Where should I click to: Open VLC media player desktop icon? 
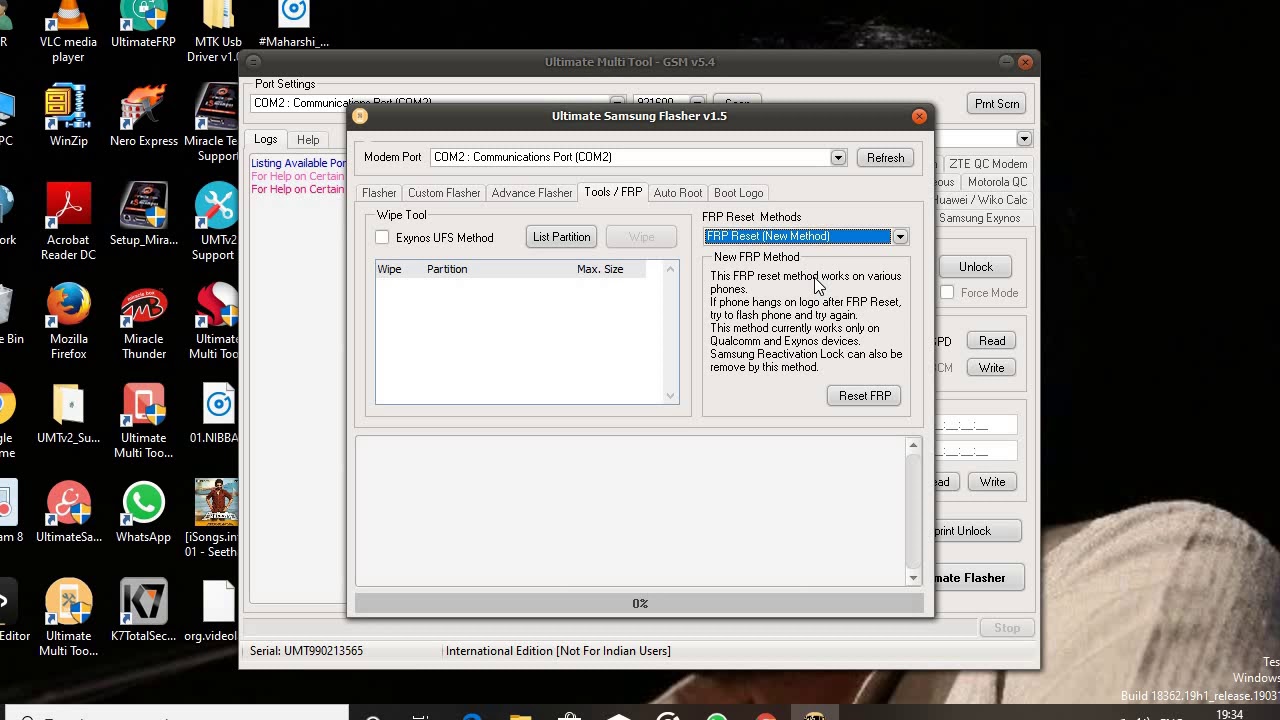coord(68,30)
